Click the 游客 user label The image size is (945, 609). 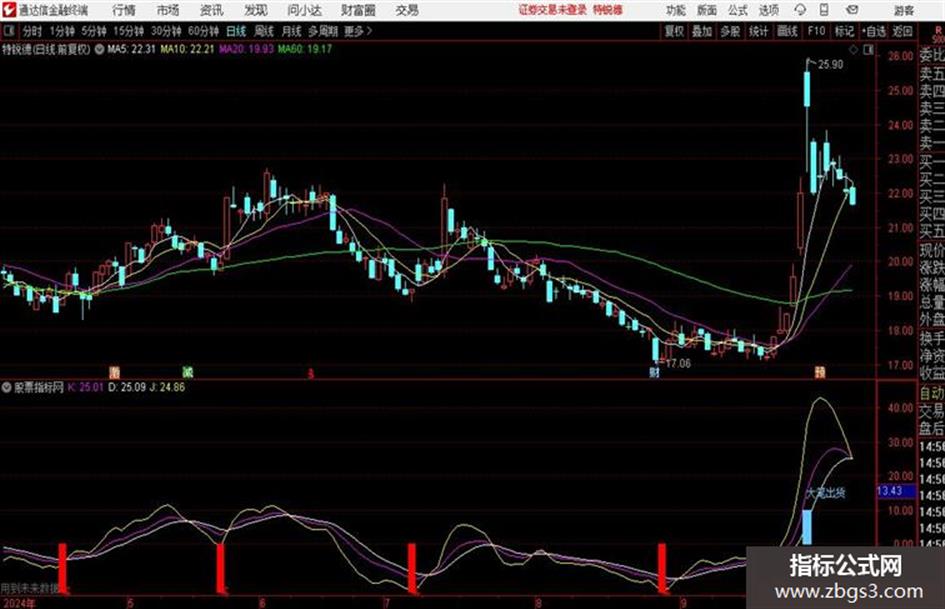point(904,10)
